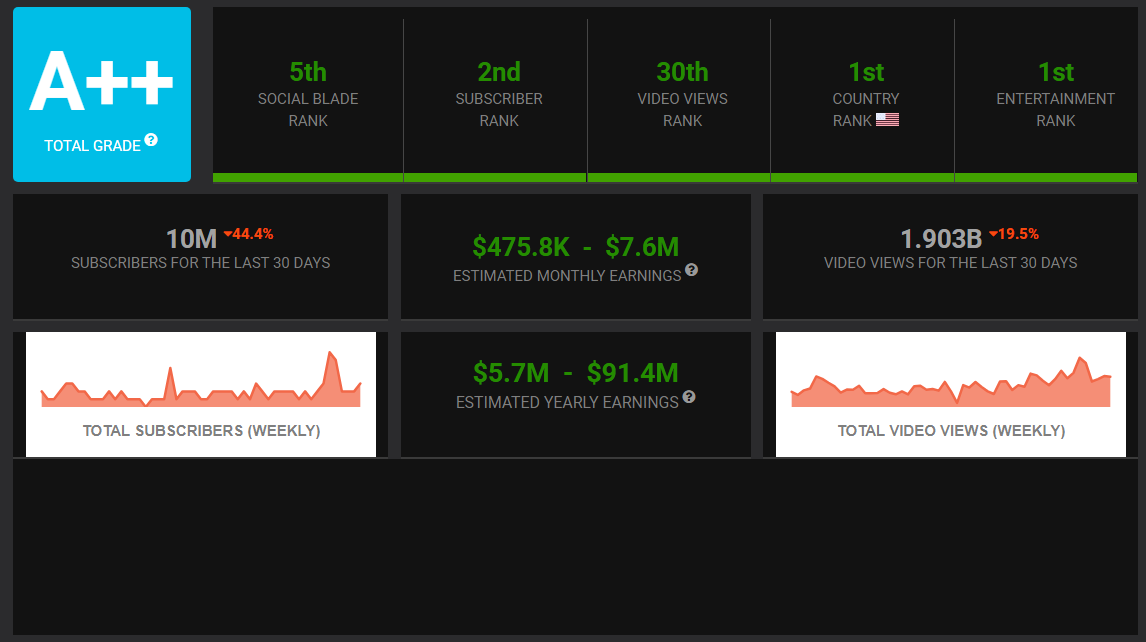This screenshot has height=642, width=1146.
Task: Click the $475.8K - $7.6M monthly earnings figure
Action: [x=575, y=246]
